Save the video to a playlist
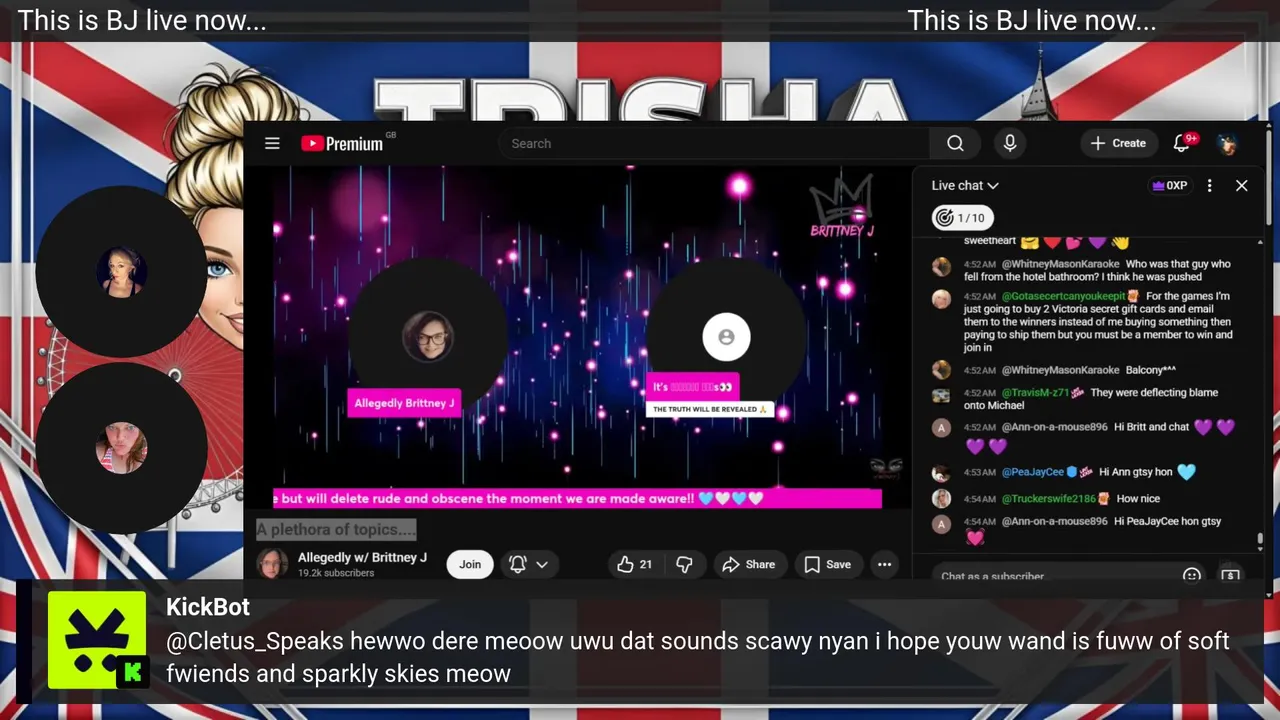 coord(828,564)
